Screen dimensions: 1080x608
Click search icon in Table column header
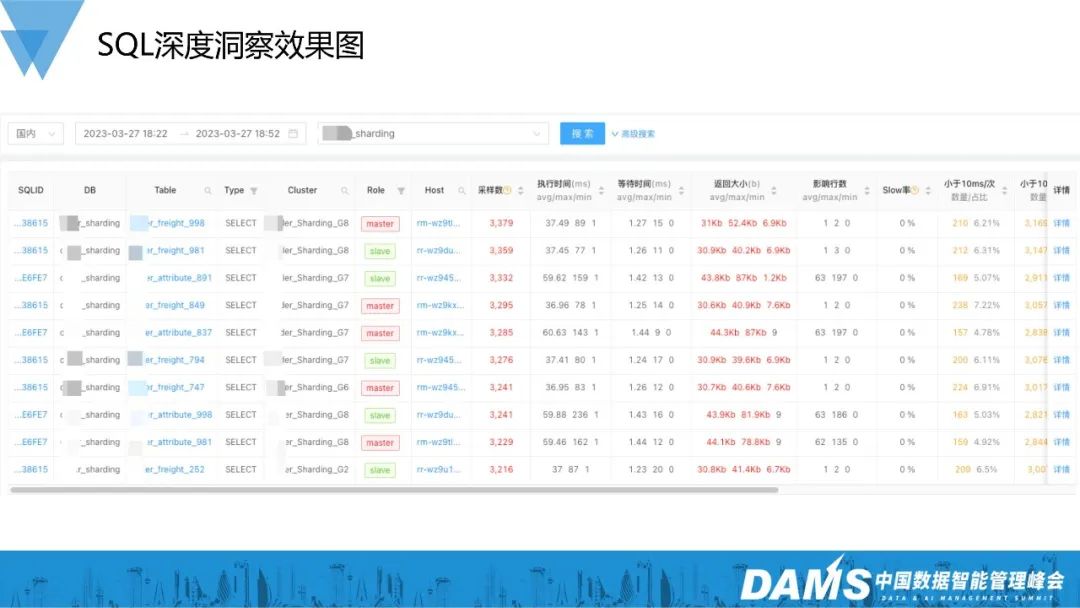pos(208,191)
